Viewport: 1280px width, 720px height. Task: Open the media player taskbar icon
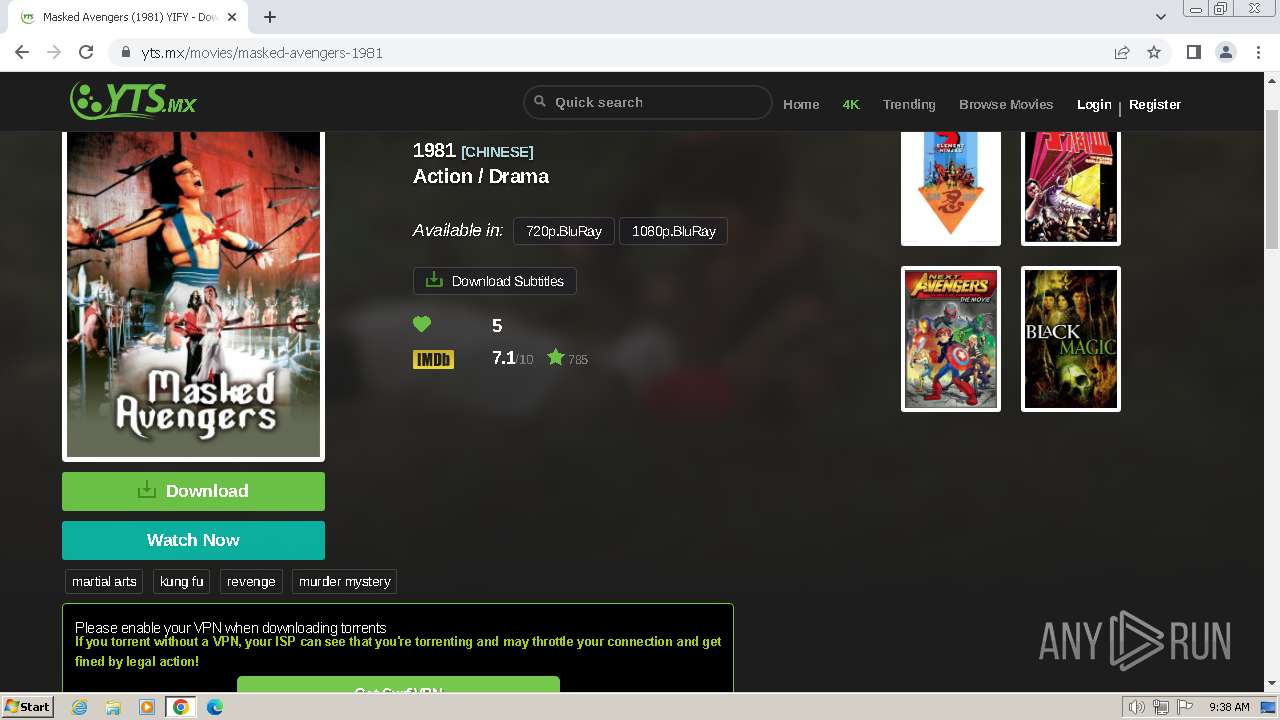coord(147,707)
